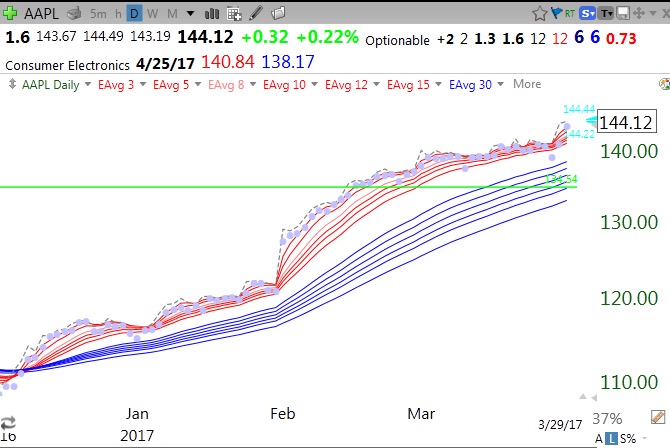Click the floppy disk save icon

pos(623,14)
